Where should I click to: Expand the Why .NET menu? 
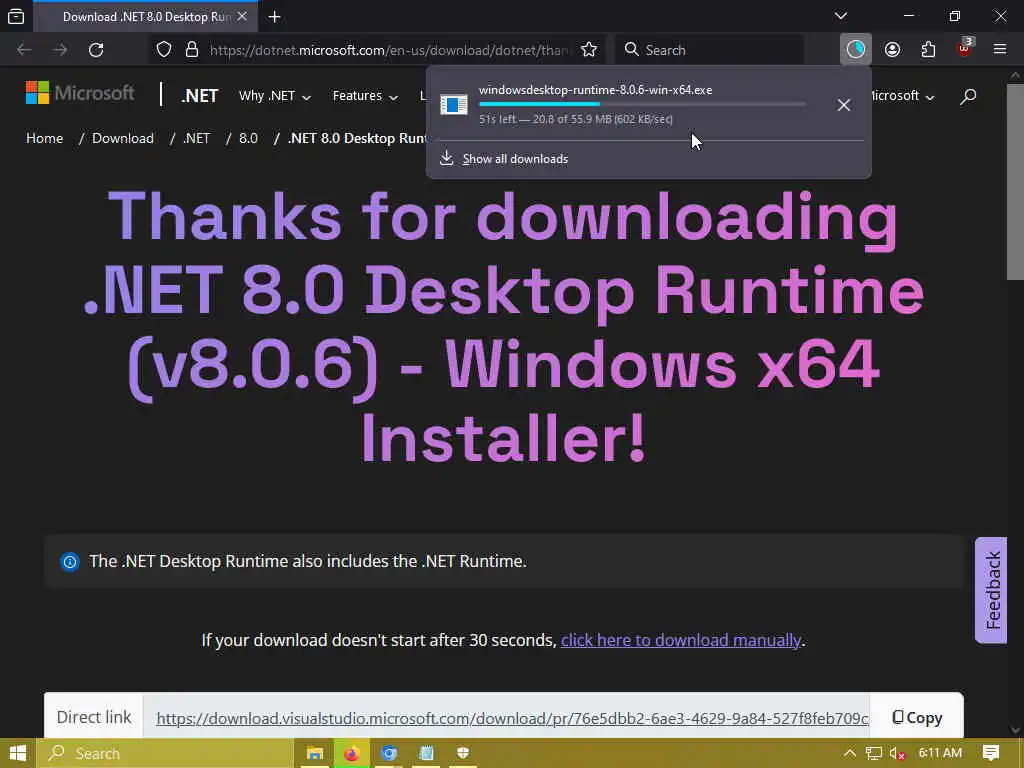pos(274,96)
